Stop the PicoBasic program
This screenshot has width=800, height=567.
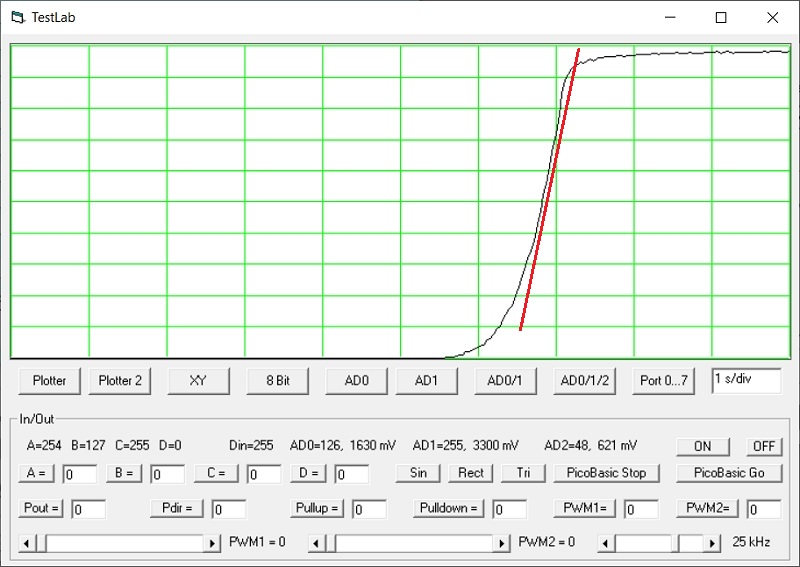(x=606, y=473)
